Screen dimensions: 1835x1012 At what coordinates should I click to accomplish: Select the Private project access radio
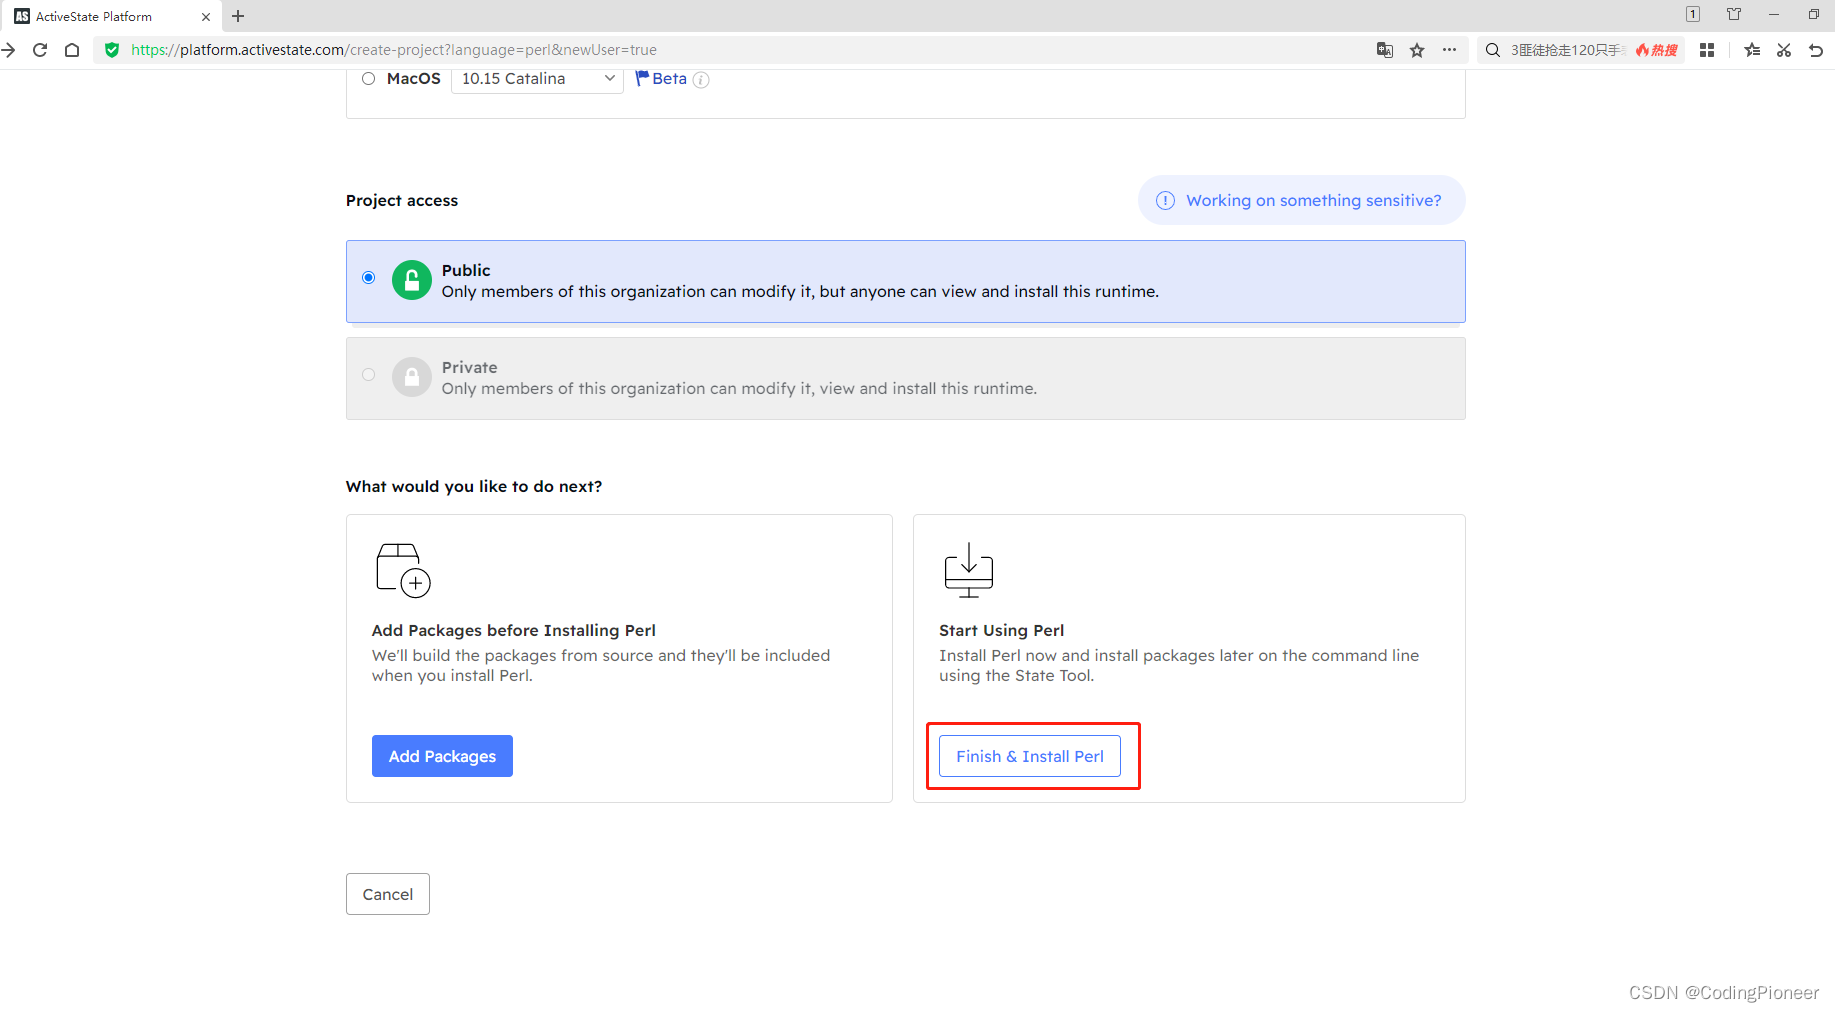point(369,375)
